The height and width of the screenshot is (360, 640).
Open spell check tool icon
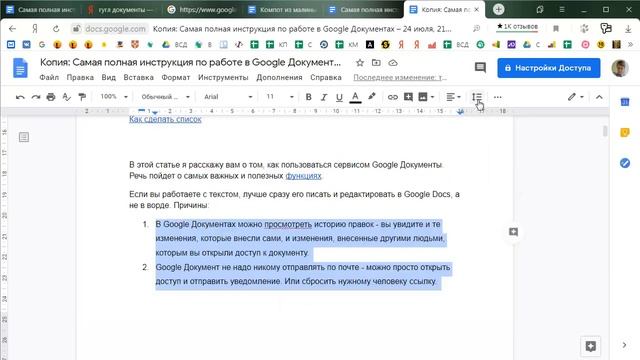67,97
